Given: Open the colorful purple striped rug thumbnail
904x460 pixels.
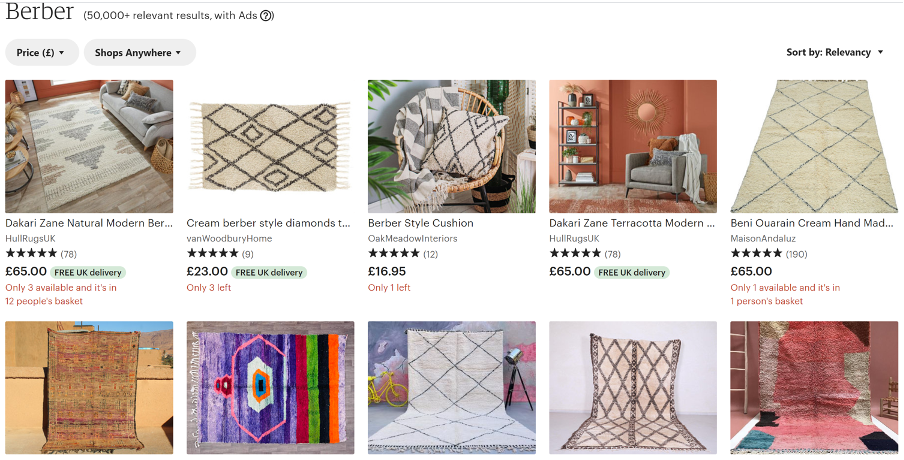Looking at the screenshot, I should pyautogui.click(x=270, y=387).
